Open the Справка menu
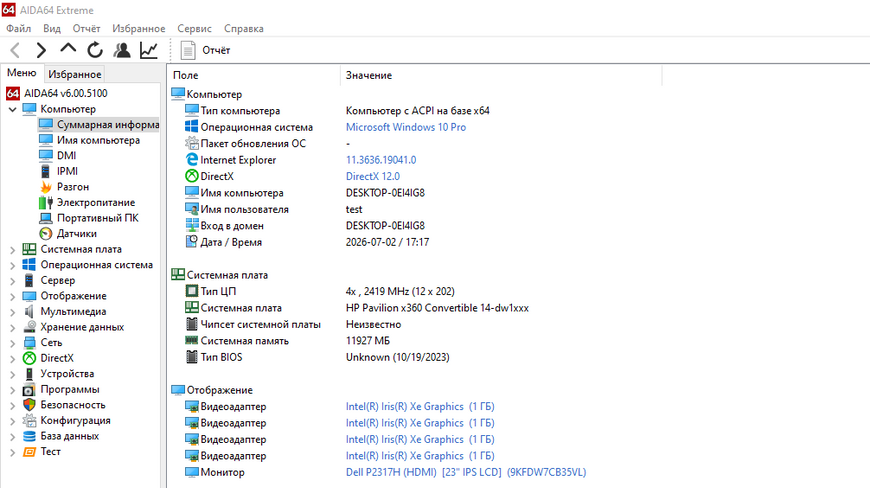This screenshot has width=870, height=488. 244,28
